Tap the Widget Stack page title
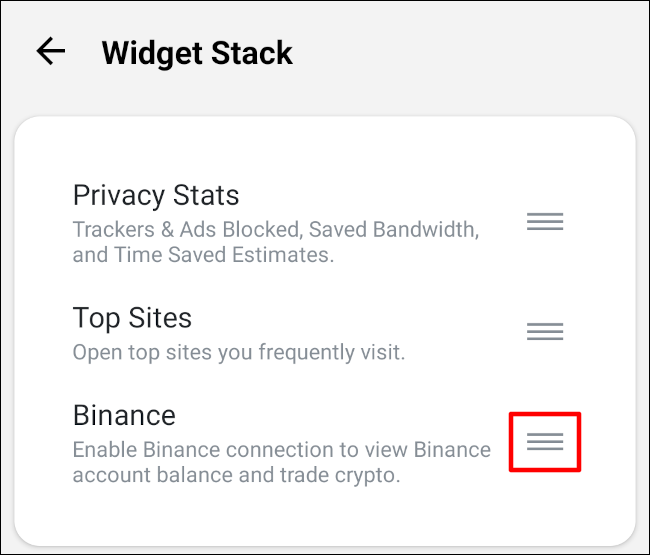This screenshot has height=555, width=650. pos(197,53)
